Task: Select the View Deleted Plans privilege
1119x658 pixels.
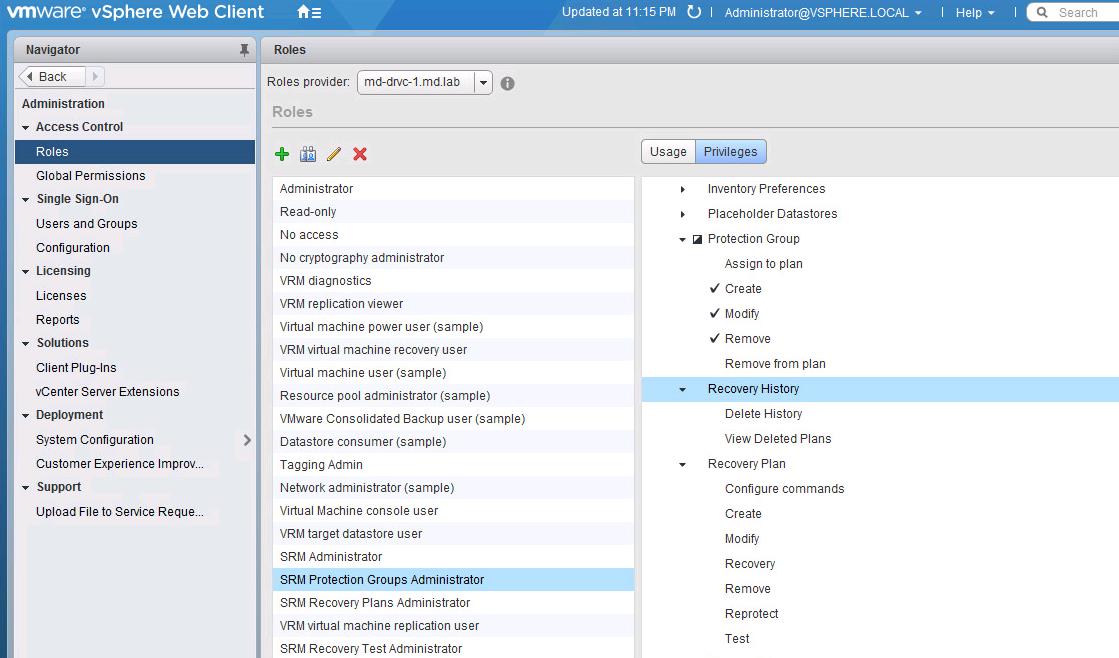Action: coord(778,439)
